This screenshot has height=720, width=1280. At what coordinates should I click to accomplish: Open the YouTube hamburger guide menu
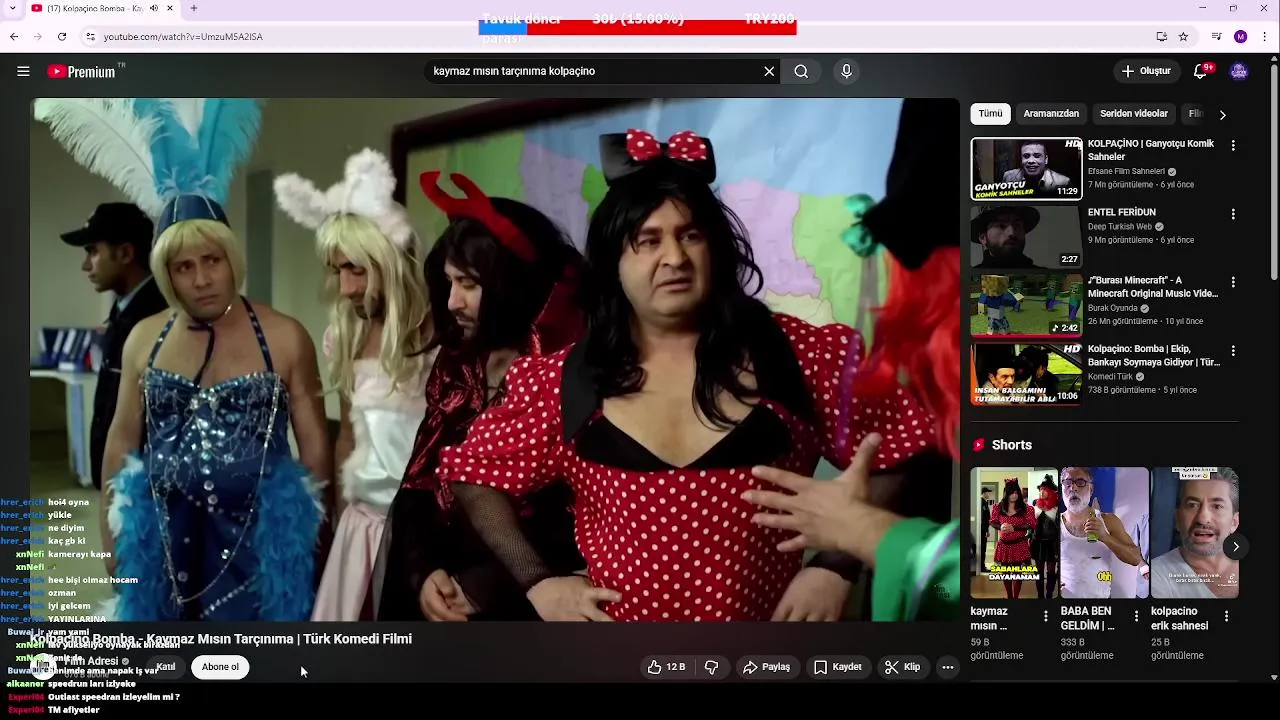[23, 71]
